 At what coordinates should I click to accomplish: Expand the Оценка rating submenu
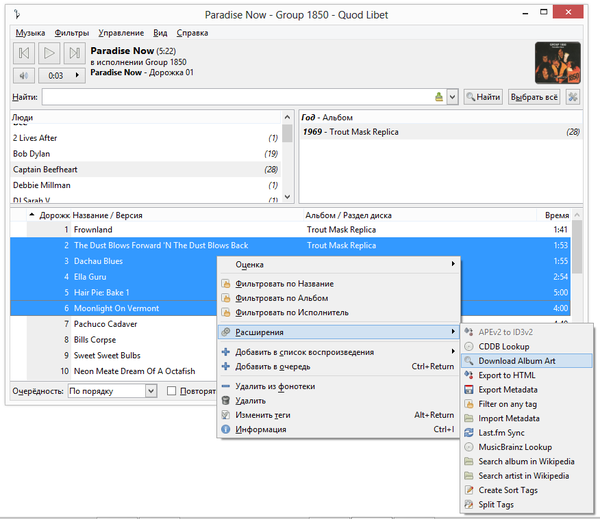coord(339,264)
